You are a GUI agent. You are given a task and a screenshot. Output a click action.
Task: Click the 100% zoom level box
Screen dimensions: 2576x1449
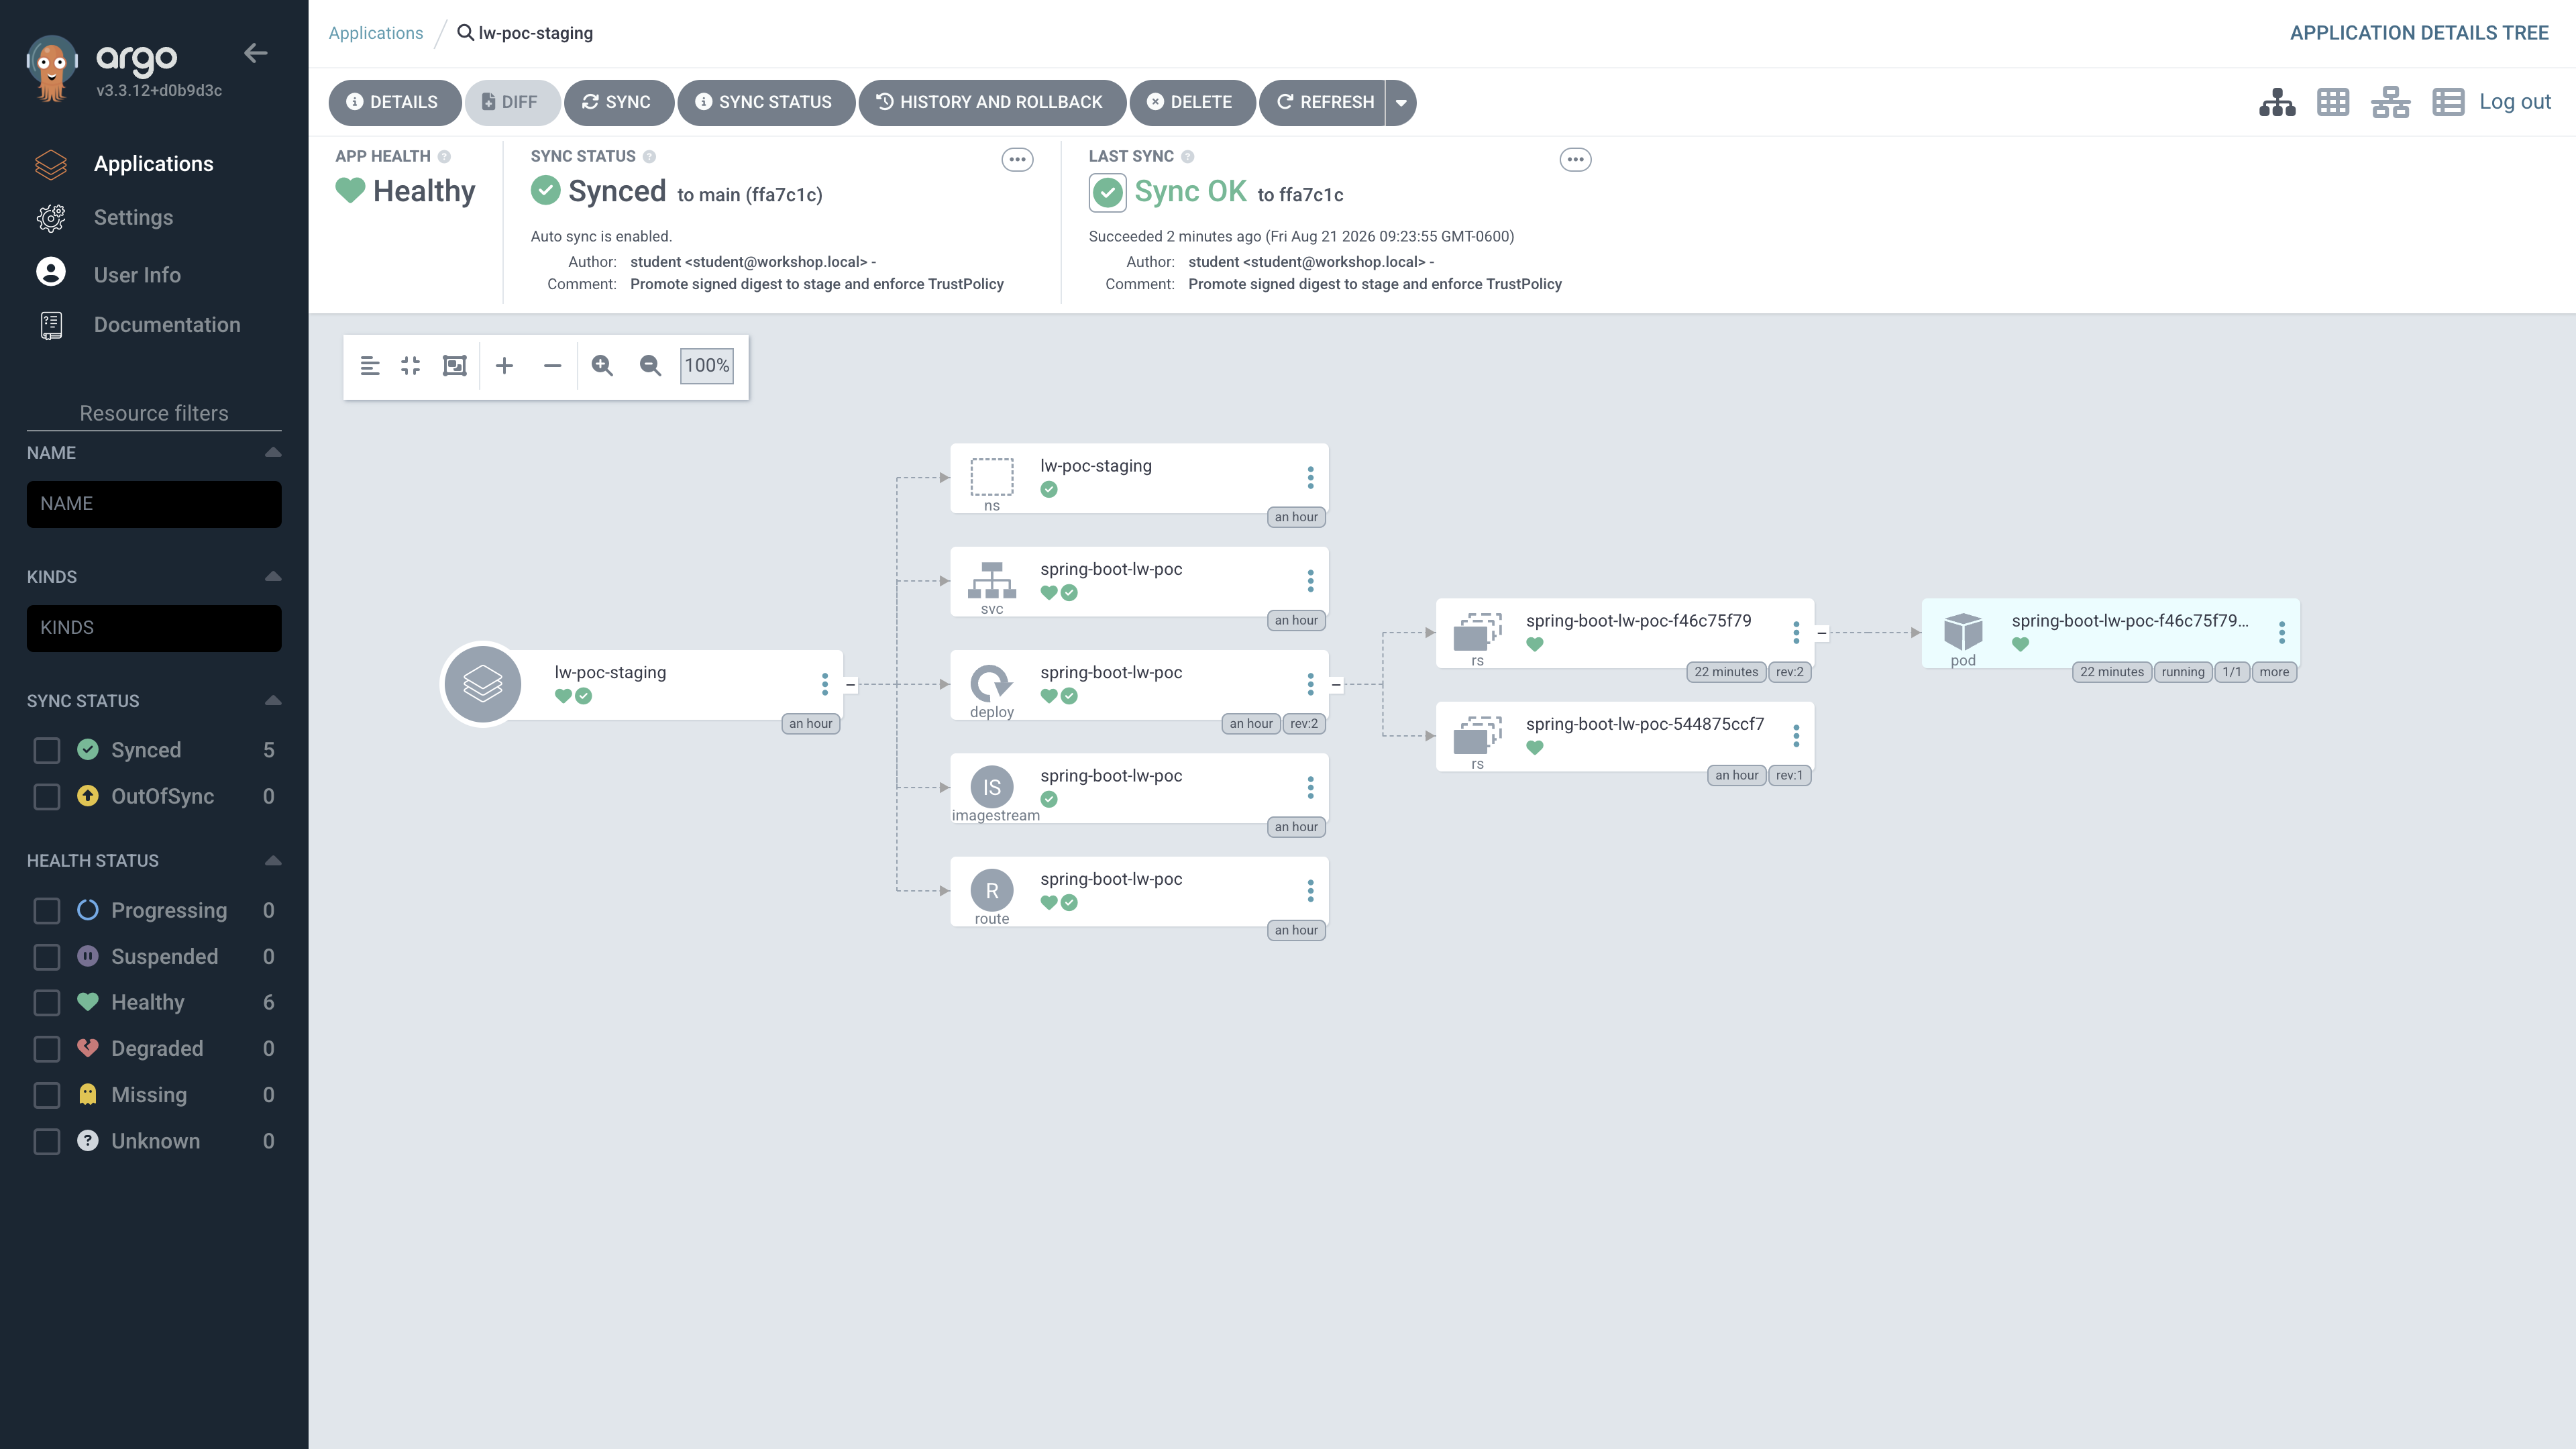(x=707, y=366)
